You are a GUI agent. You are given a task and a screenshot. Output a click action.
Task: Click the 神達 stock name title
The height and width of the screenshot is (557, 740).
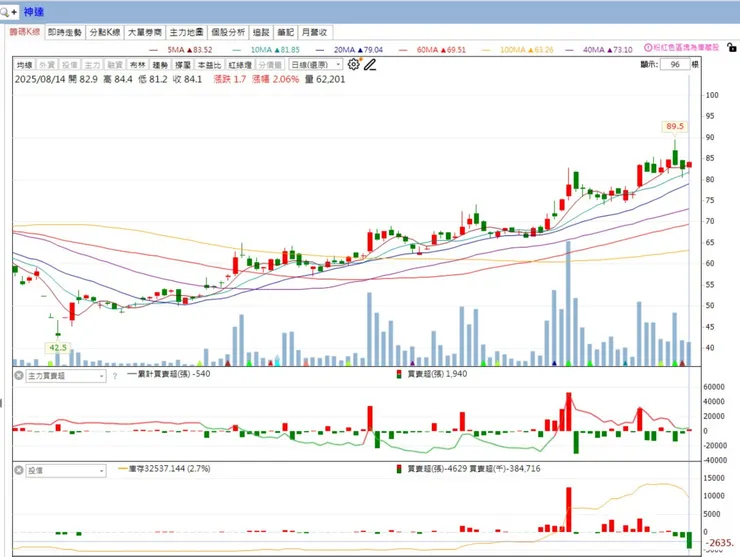[x=34, y=12]
